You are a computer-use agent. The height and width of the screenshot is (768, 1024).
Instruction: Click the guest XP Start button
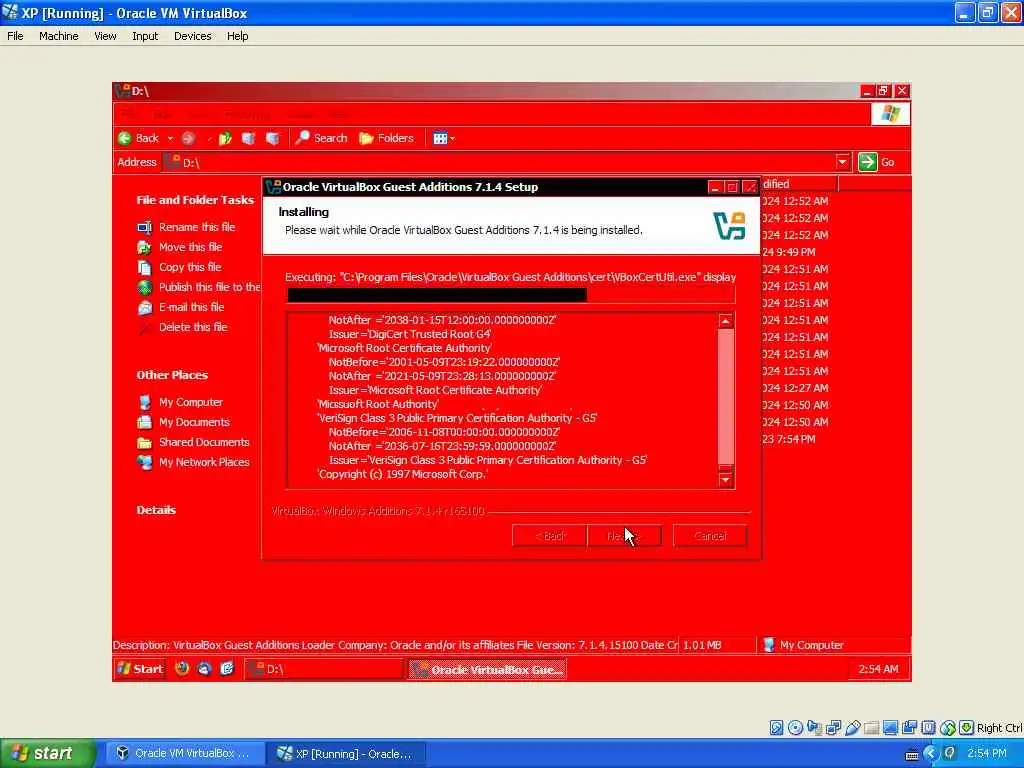tap(140, 669)
